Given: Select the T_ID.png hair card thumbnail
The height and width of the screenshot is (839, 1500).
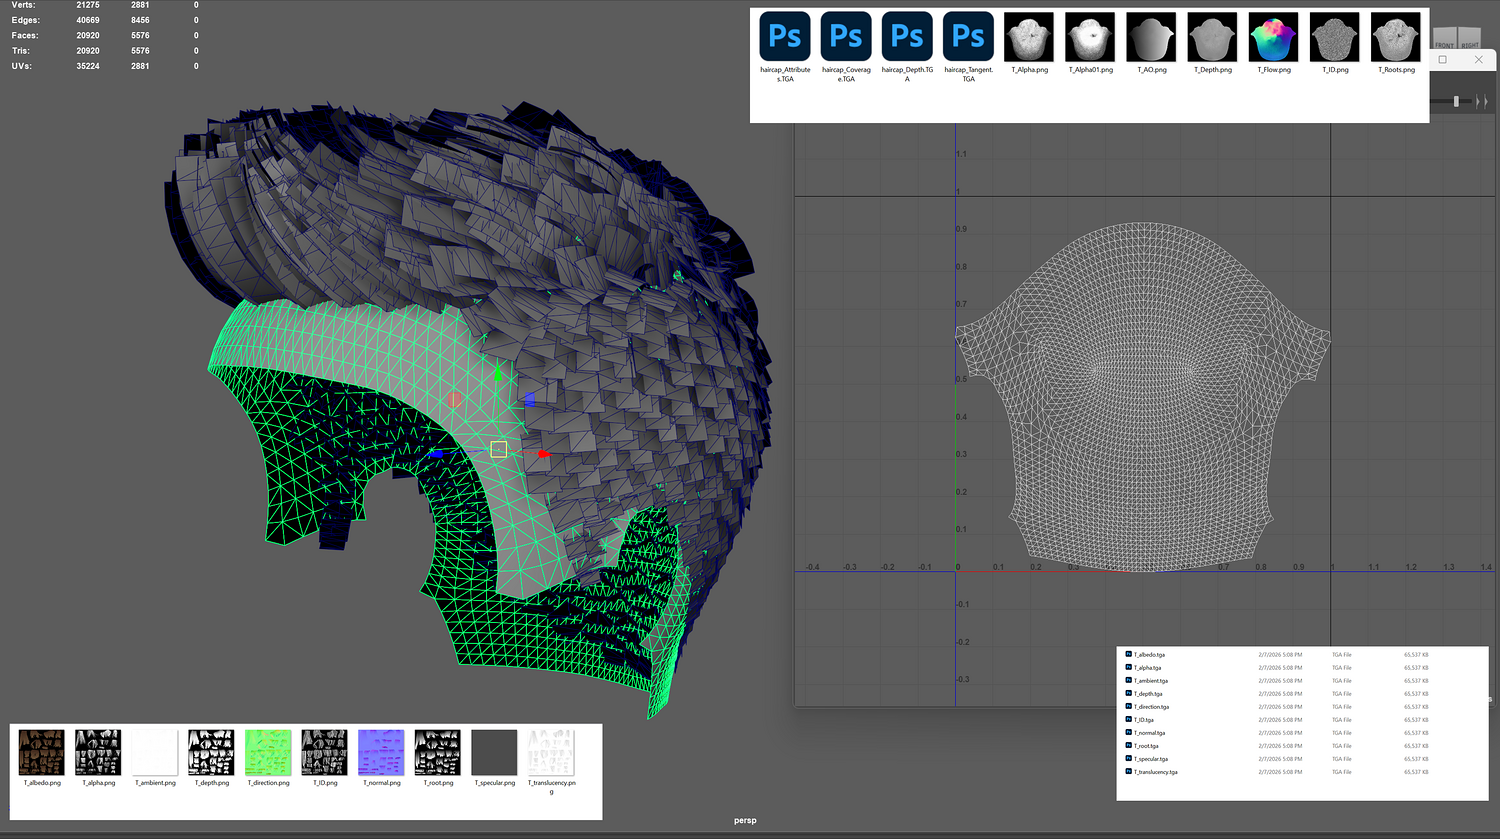Looking at the screenshot, I should click(325, 752).
